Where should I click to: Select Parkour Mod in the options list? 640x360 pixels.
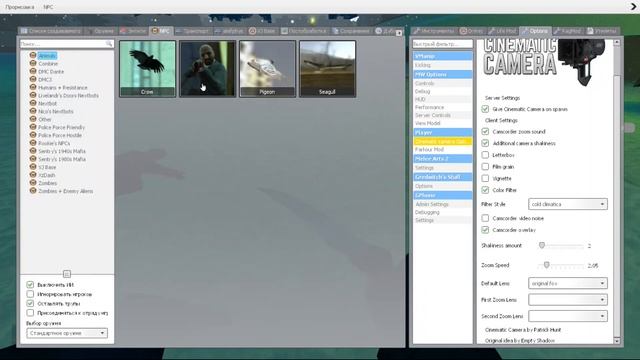coord(442,149)
